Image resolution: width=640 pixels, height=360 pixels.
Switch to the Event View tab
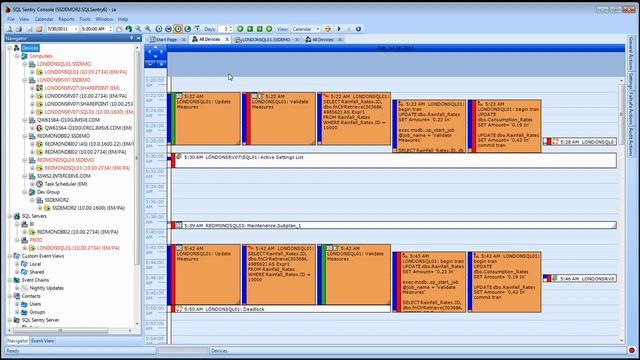pos(42,341)
